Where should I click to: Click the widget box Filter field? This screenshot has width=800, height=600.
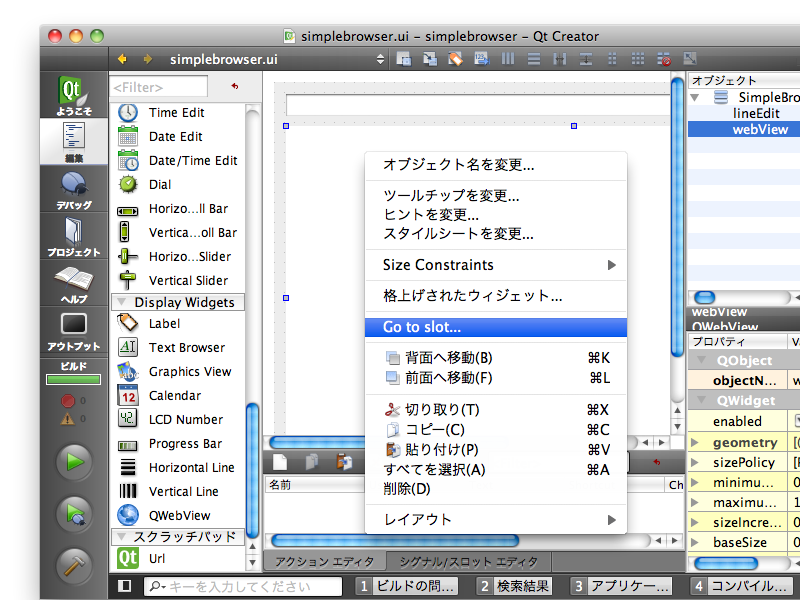pos(158,87)
